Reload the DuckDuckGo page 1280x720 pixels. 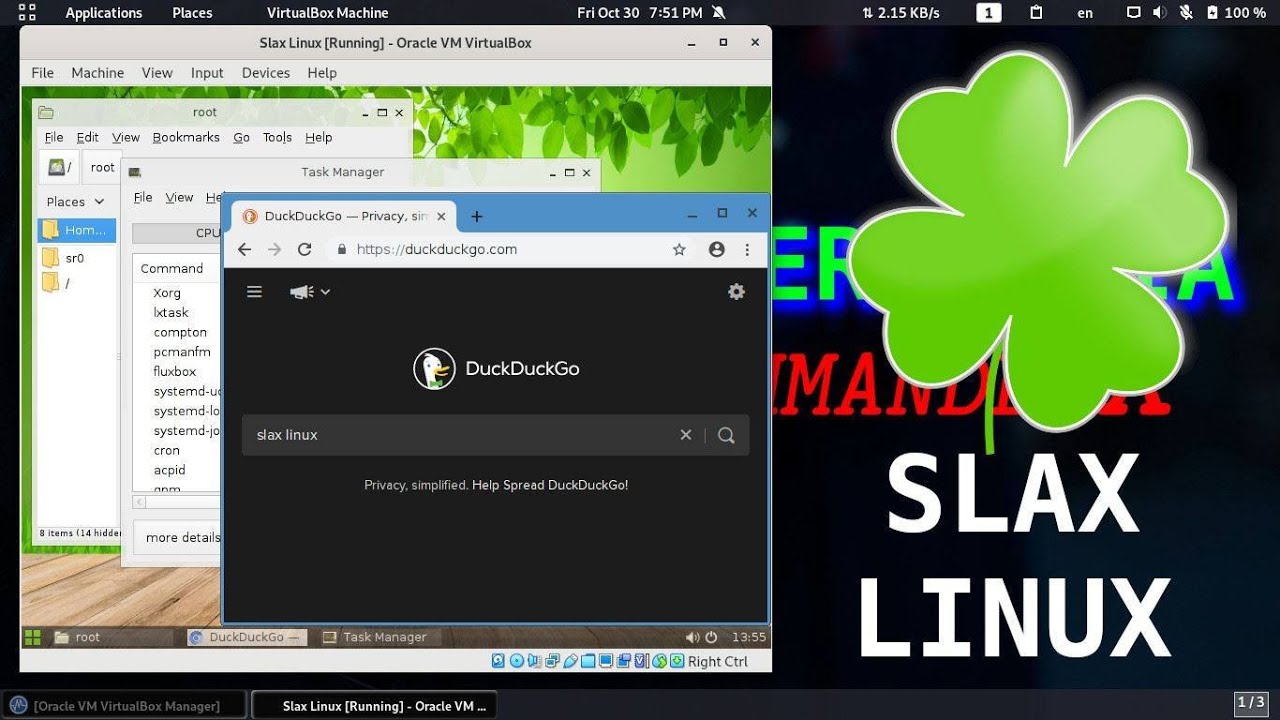coord(305,249)
